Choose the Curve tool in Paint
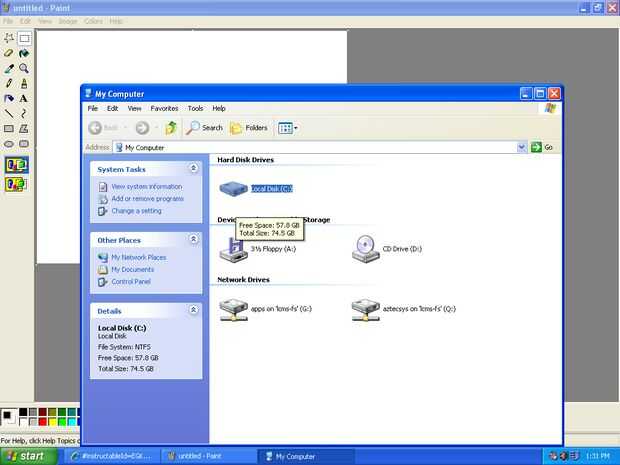This screenshot has width=620, height=465. [x=24, y=114]
